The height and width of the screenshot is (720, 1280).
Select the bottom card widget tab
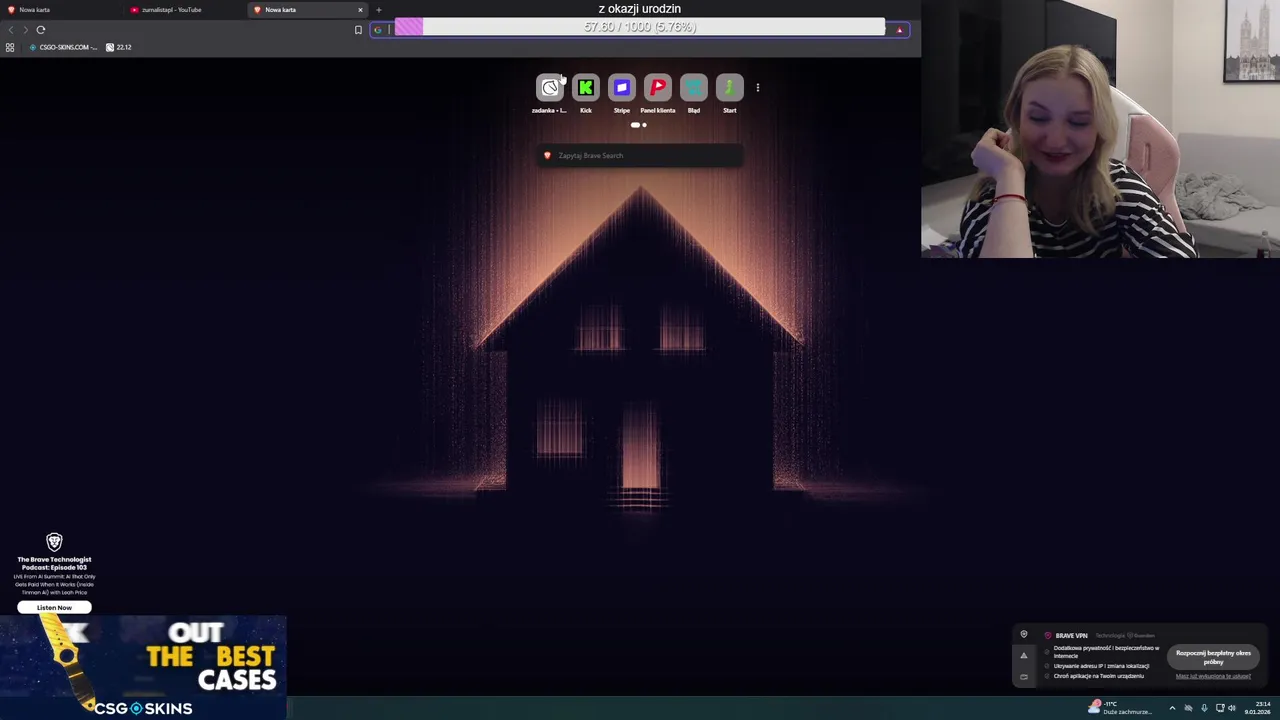(1023, 677)
